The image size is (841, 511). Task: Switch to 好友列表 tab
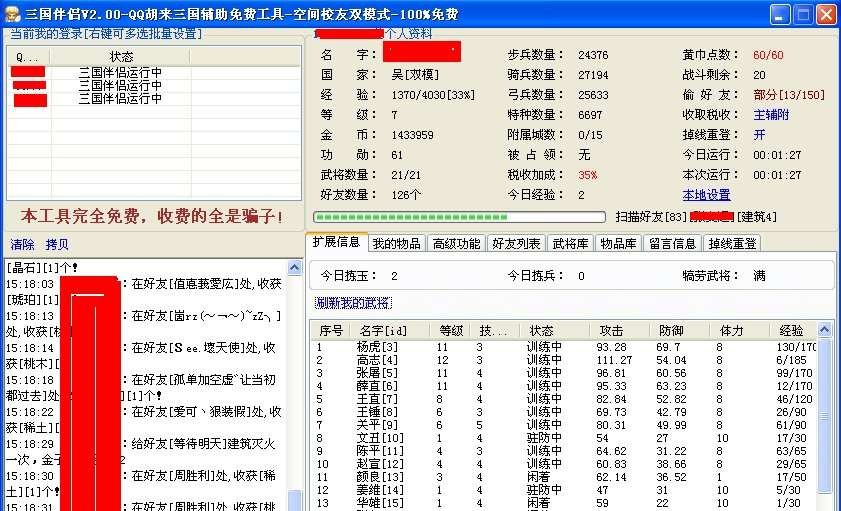click(516, 244)
